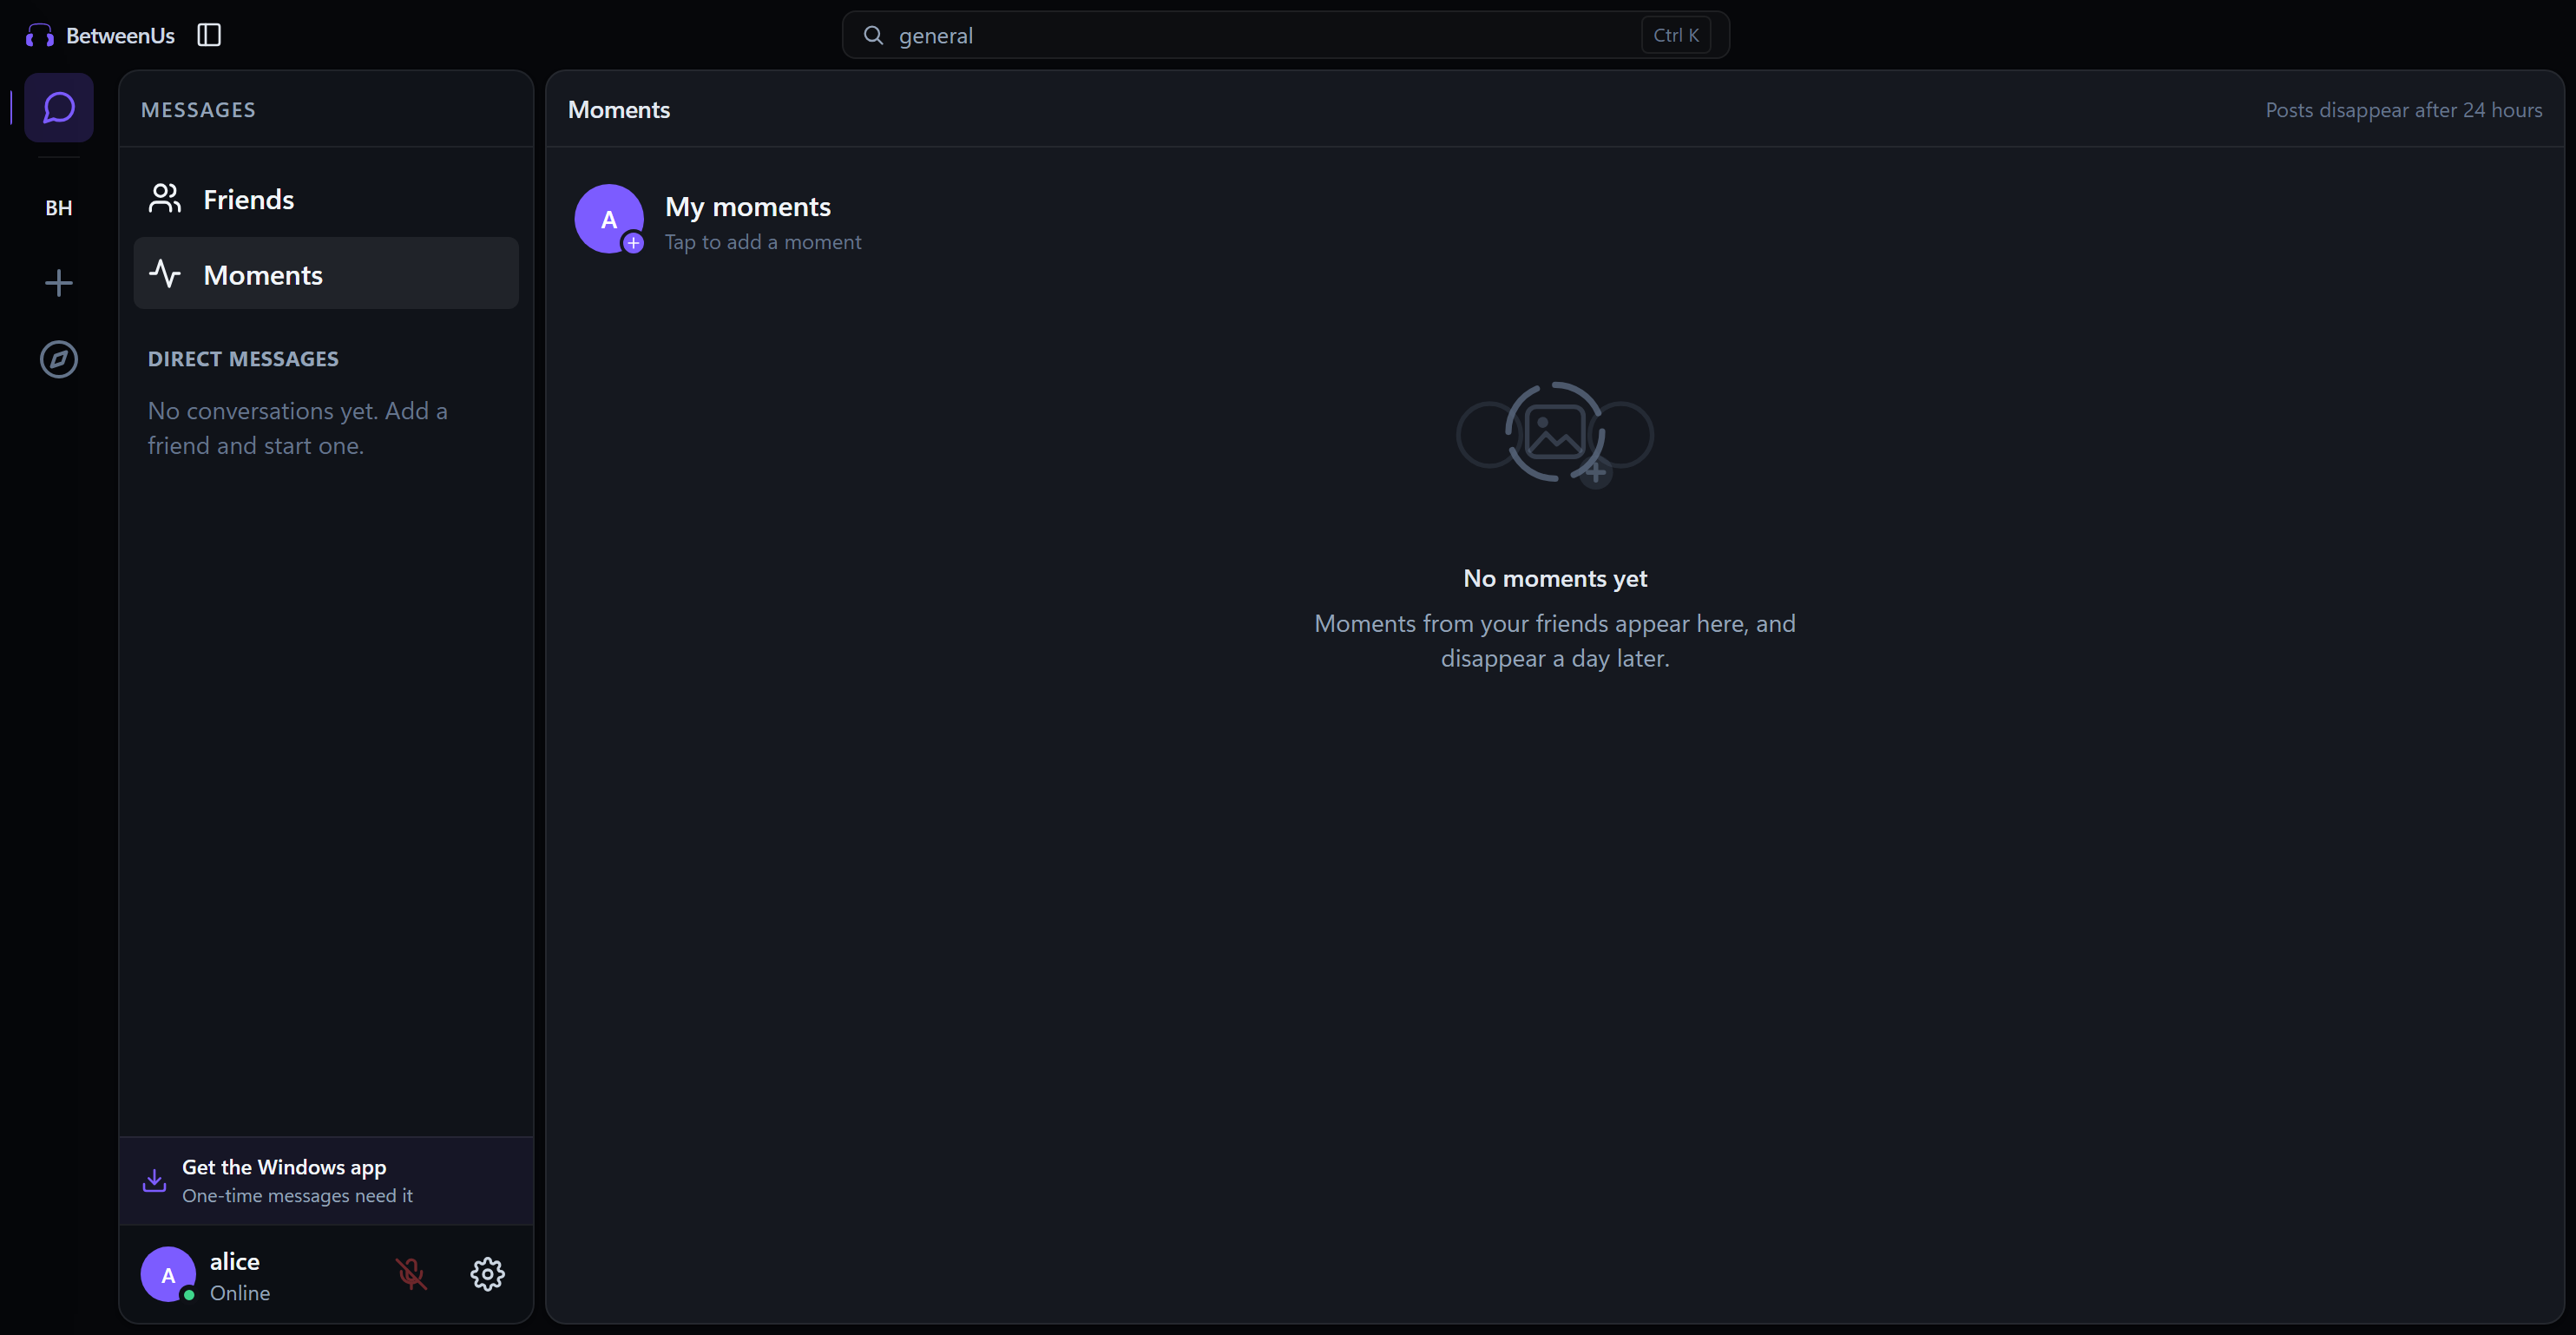Click the empty moments image illustration
The width and height of the screenshot is (2576, 1335).
[1555, 434]
